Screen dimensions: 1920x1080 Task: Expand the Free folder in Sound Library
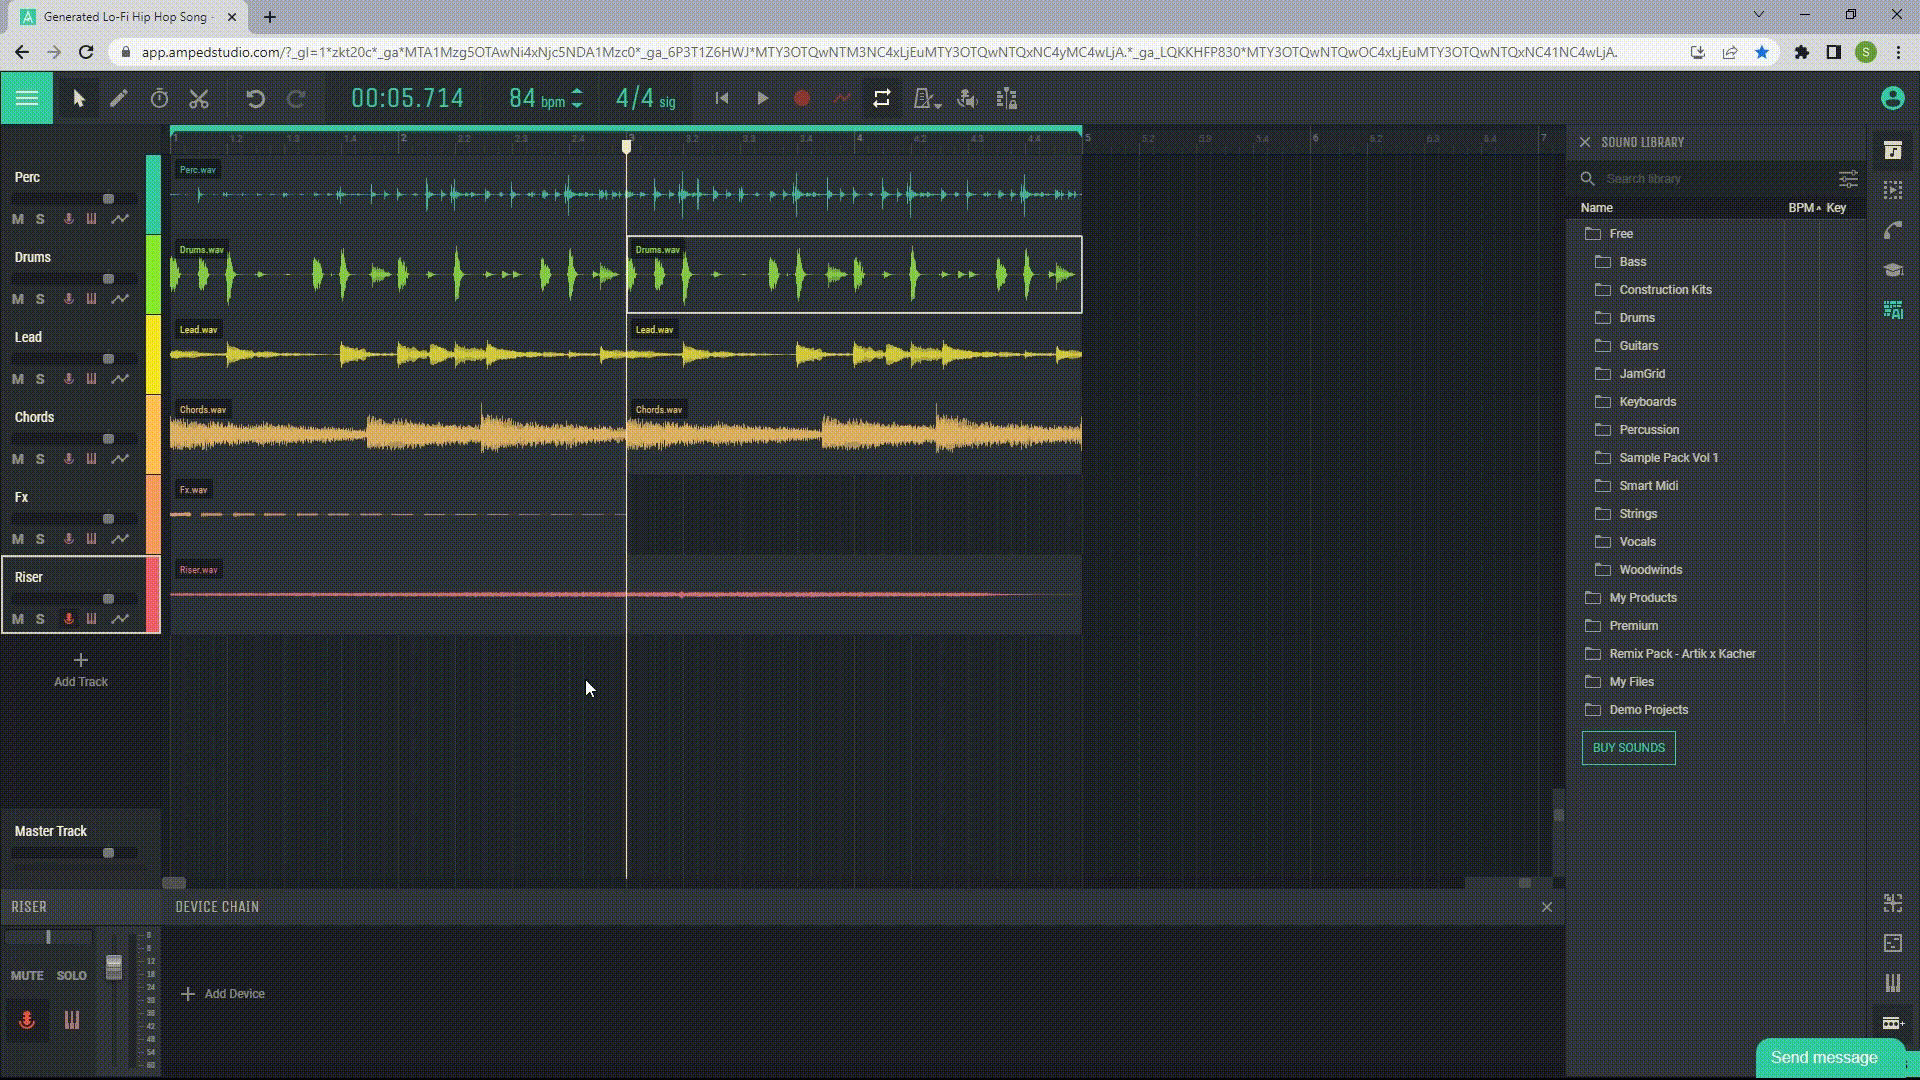tap(1621, 233)
